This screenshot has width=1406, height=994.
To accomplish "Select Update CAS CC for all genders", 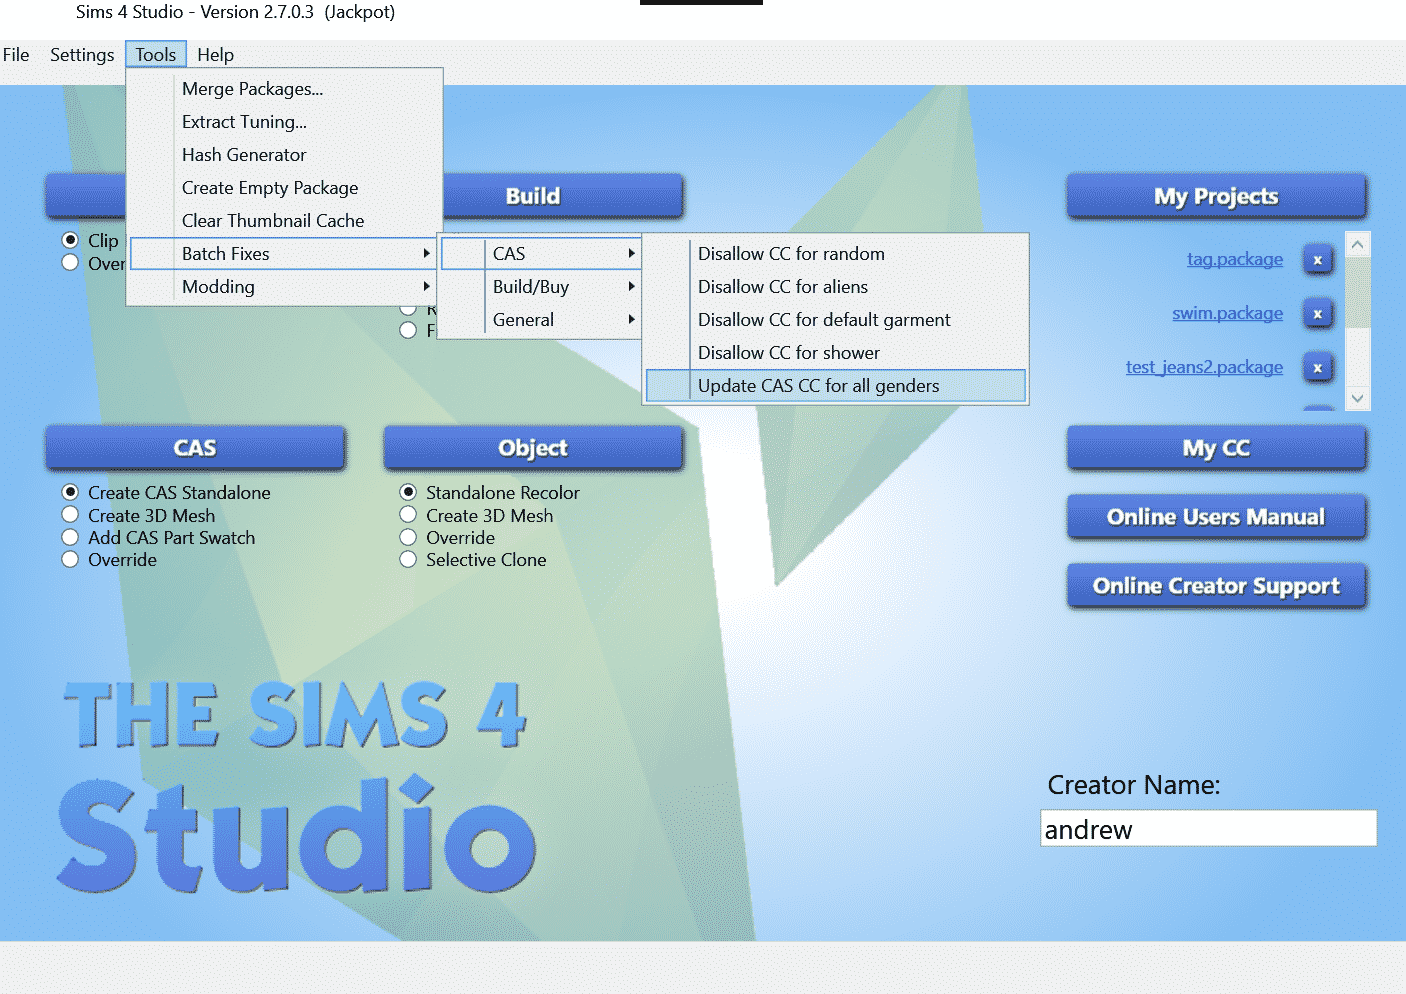I will pos(818,385).
